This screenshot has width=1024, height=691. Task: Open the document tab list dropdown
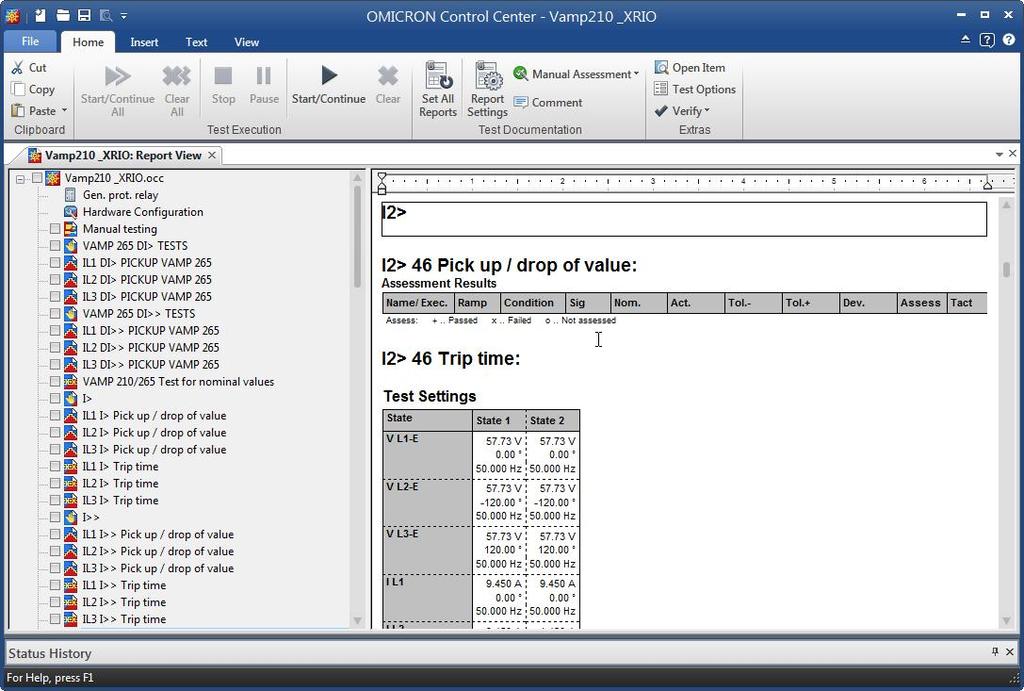tap(999, 155)
